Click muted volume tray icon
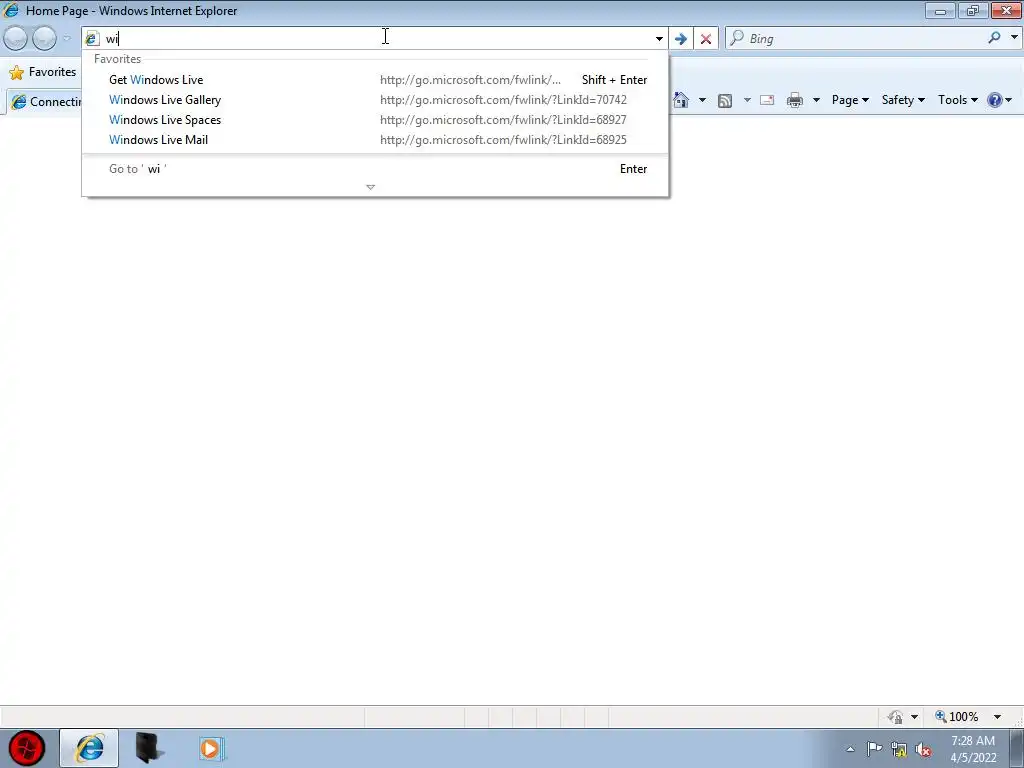This screenshot has width=1024, height=768. 923,749
